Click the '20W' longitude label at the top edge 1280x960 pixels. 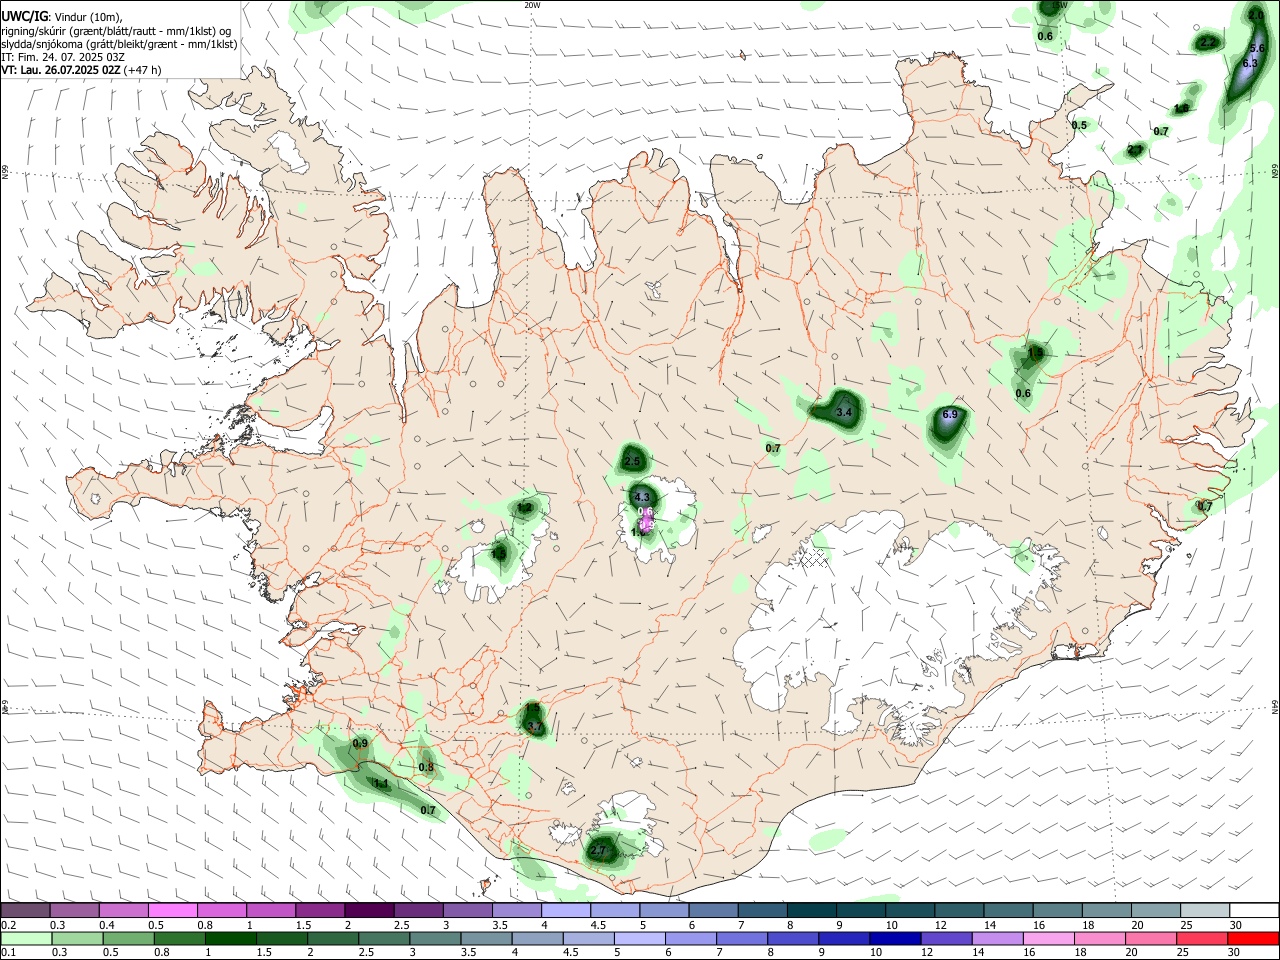(532, 5)
